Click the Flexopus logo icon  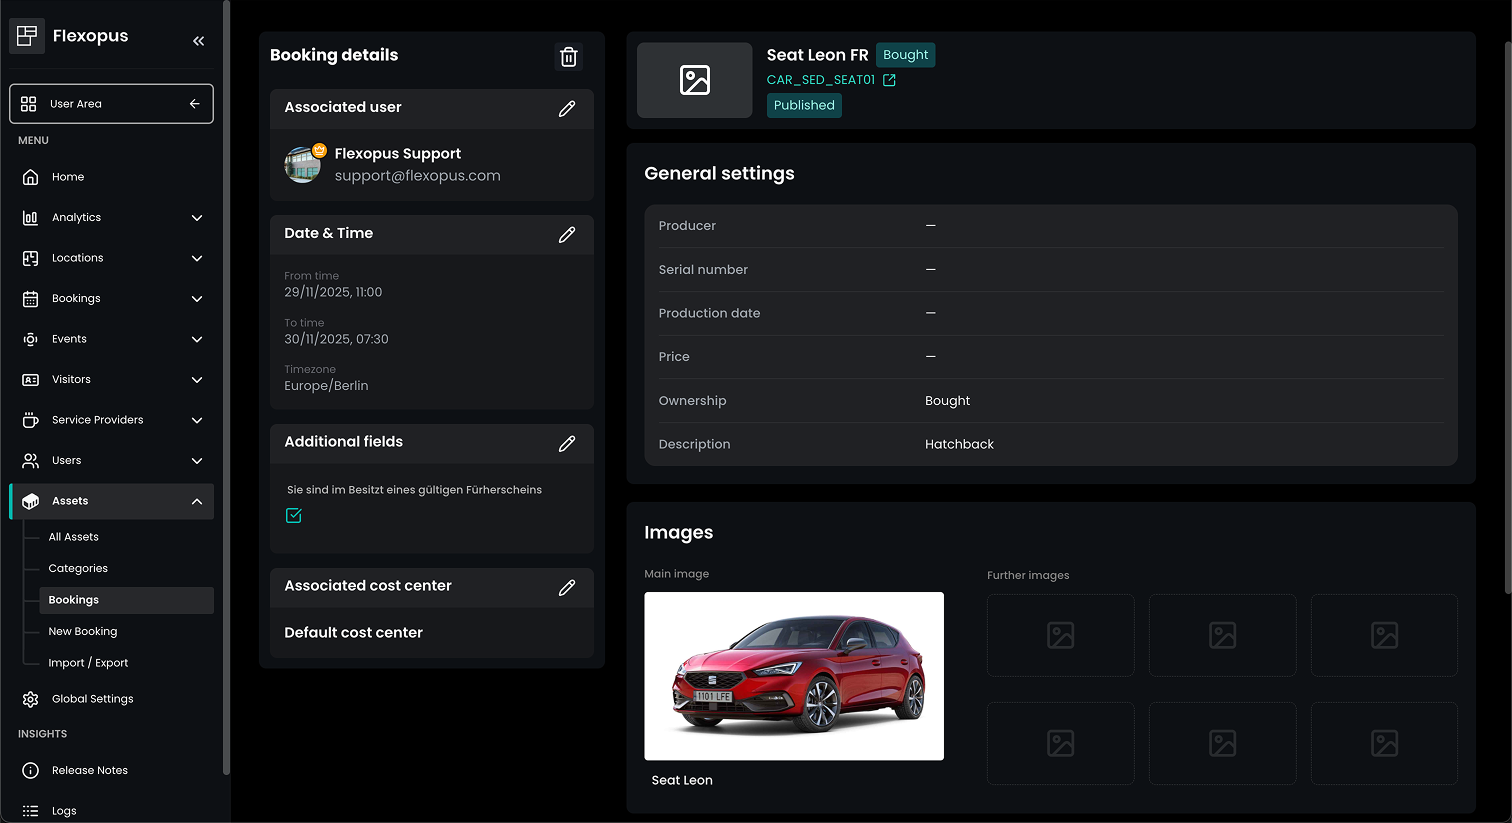coord(26,36)
